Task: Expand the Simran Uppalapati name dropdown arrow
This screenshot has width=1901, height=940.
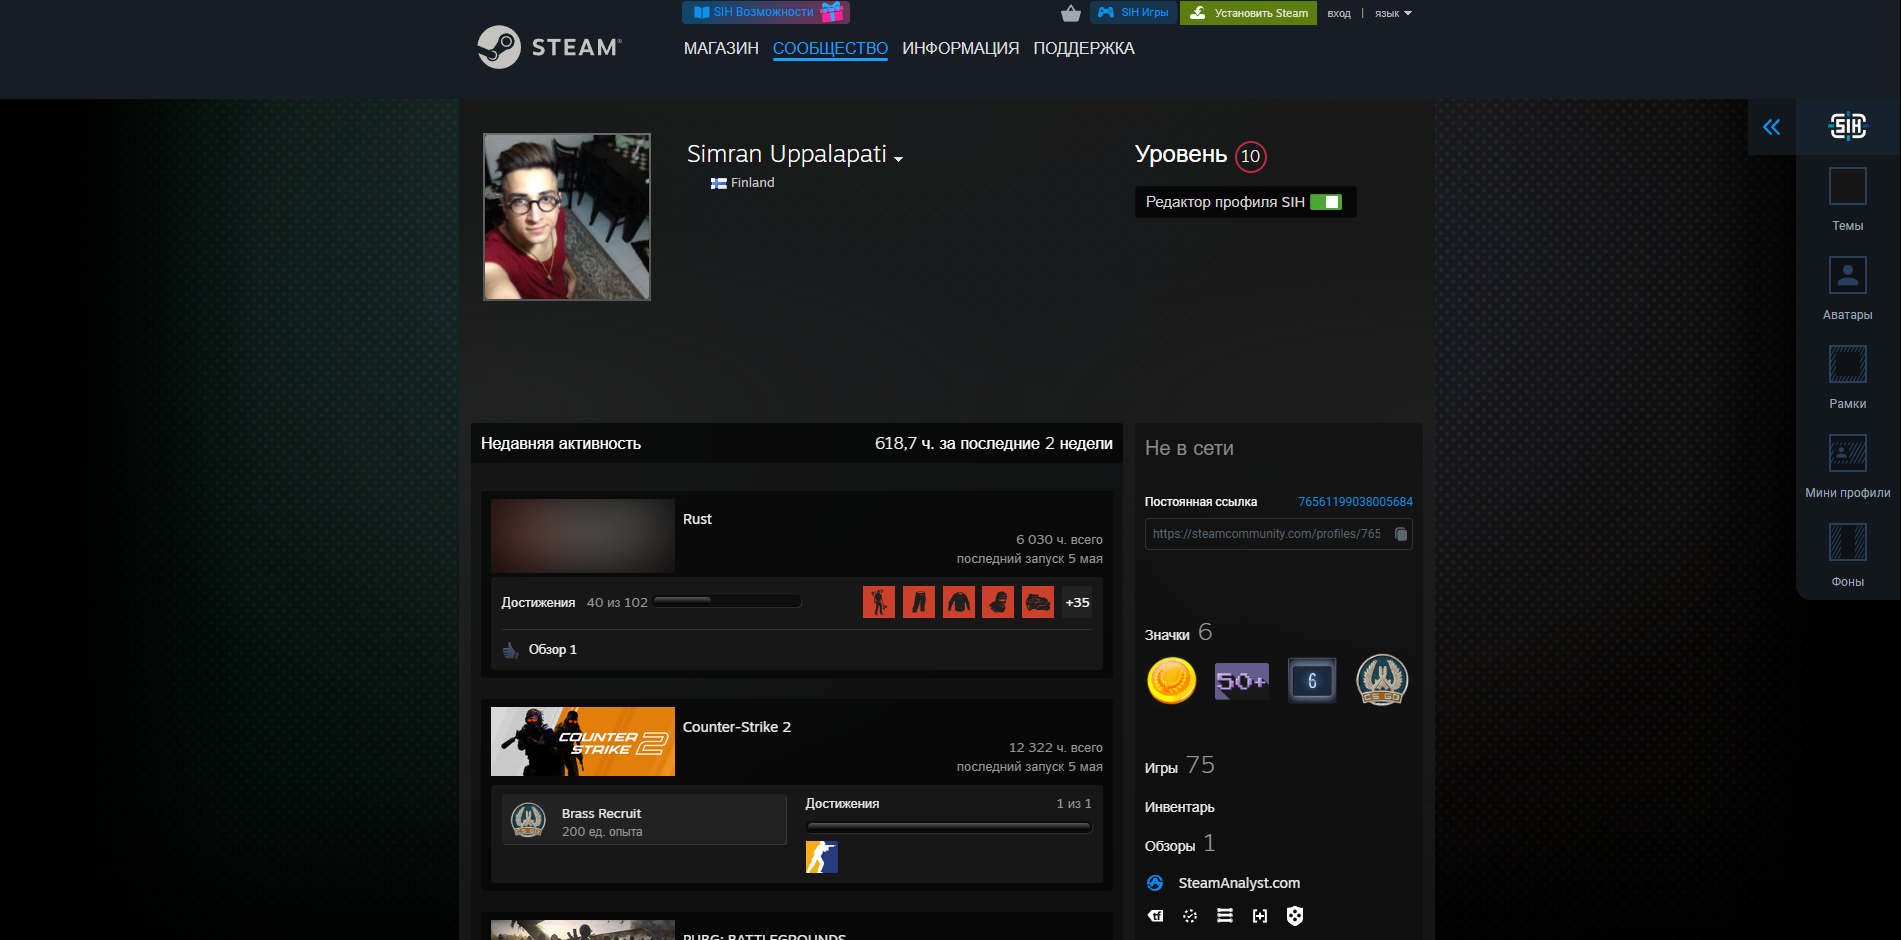Action: pyautogui.click(x=898, y=158)
